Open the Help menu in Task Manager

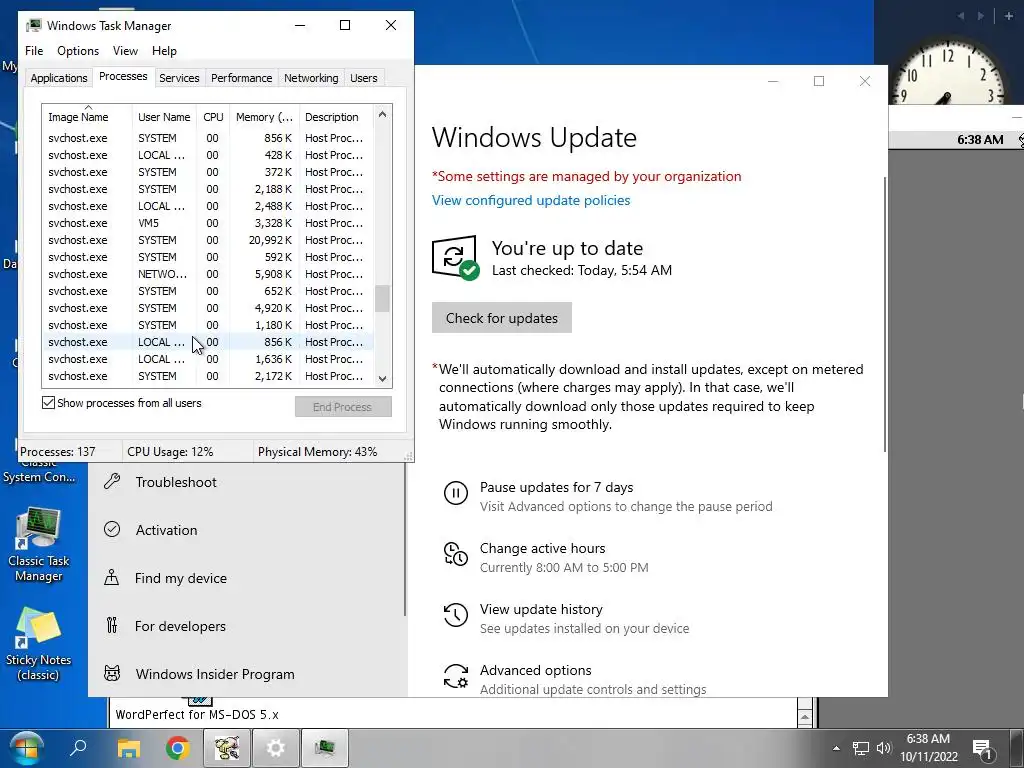164,51
